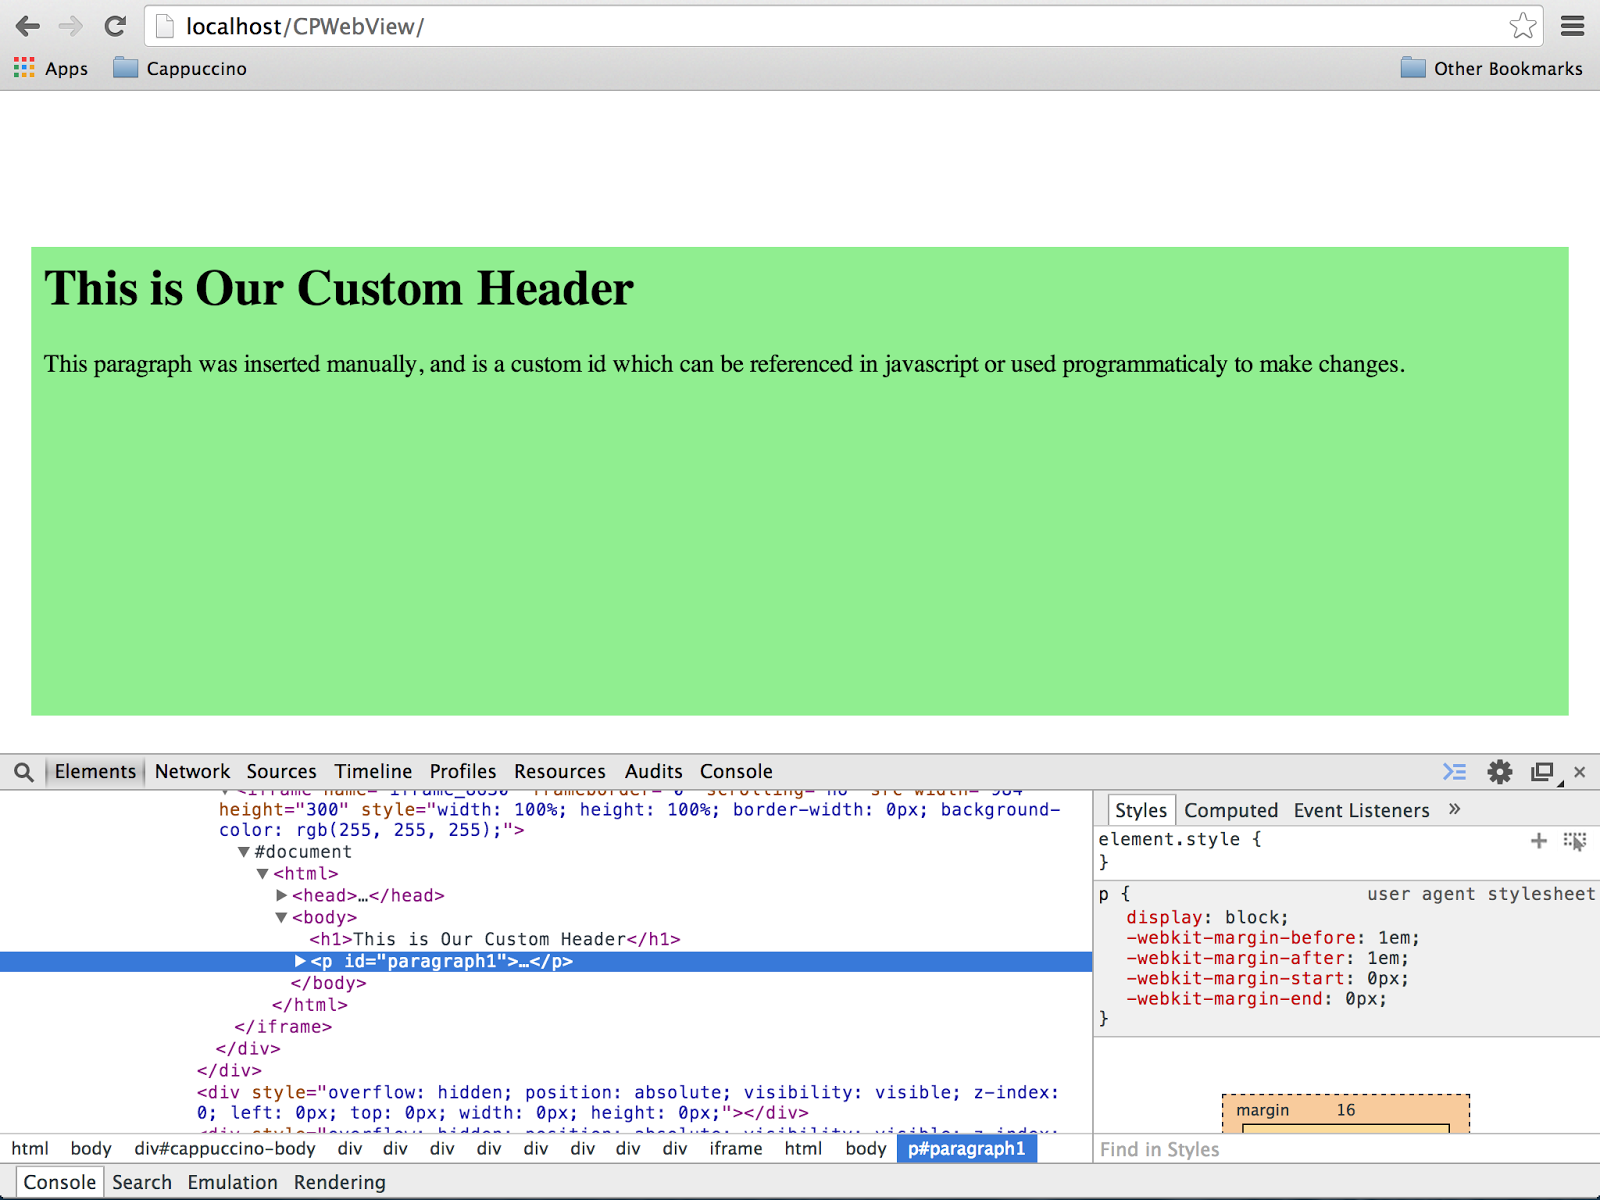Open the Console panel in the toolbar
The image size is (1600, 1200).
click(736, 771)
